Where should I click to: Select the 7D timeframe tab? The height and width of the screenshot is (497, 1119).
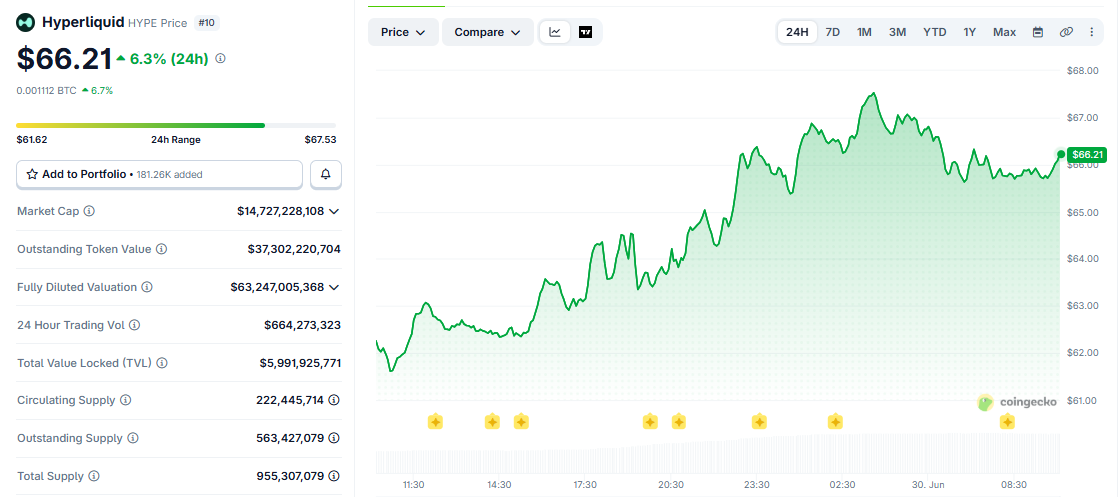pos(833,32)
